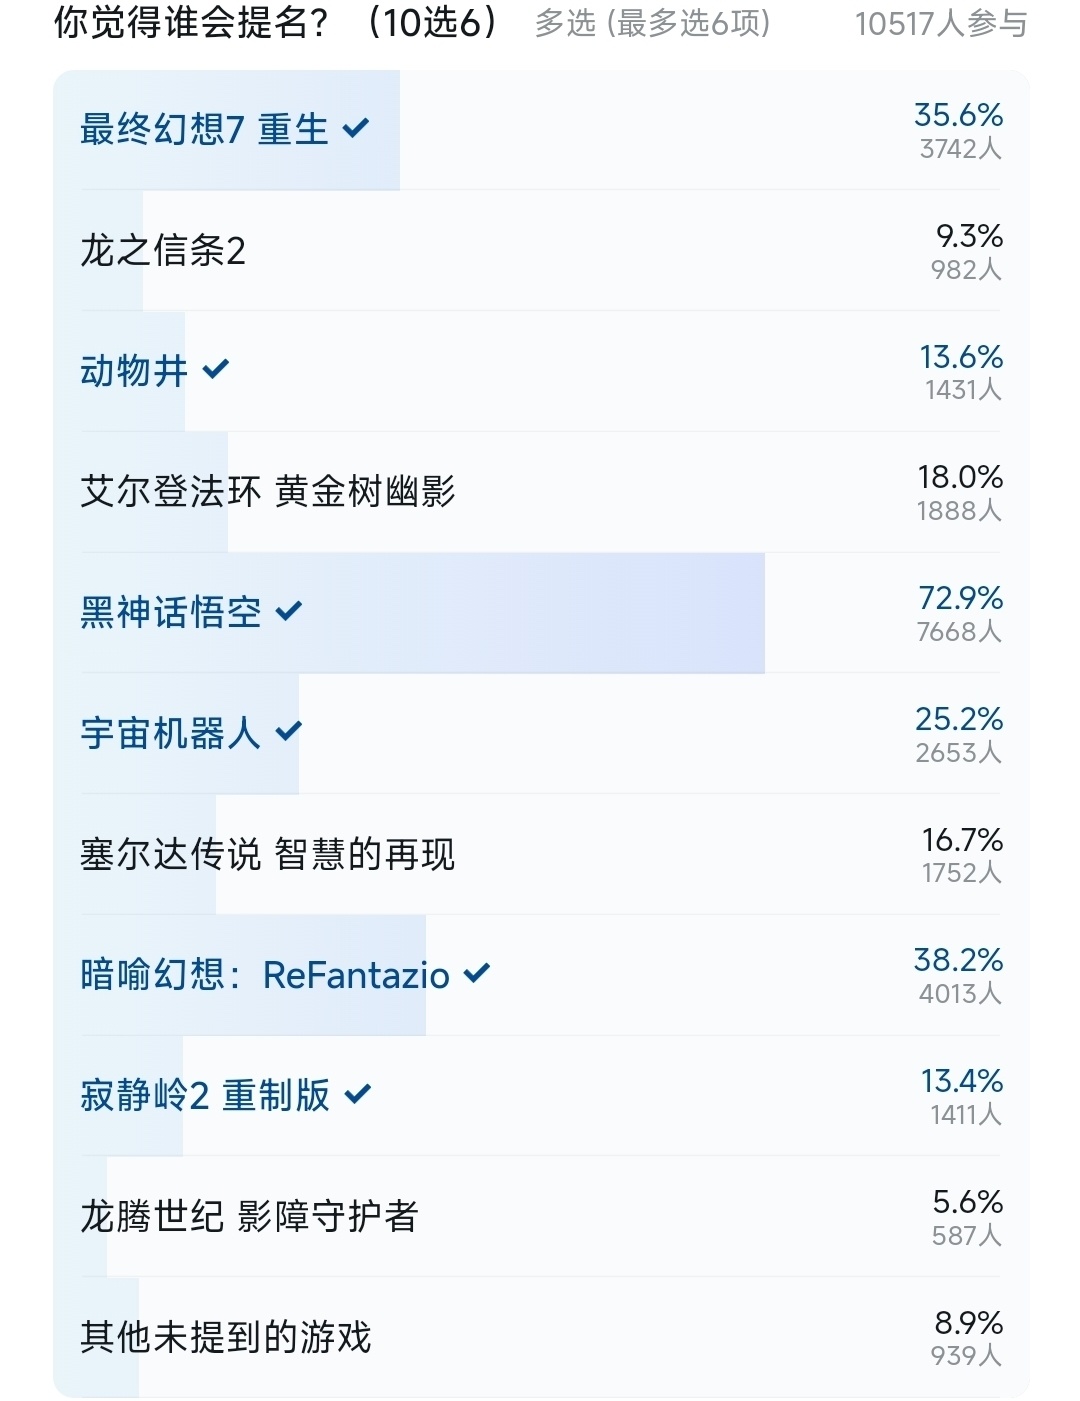
Task: Click the checkmark beside 宇宙机器人
Action: pyautogui.click(x=289, y=732)
